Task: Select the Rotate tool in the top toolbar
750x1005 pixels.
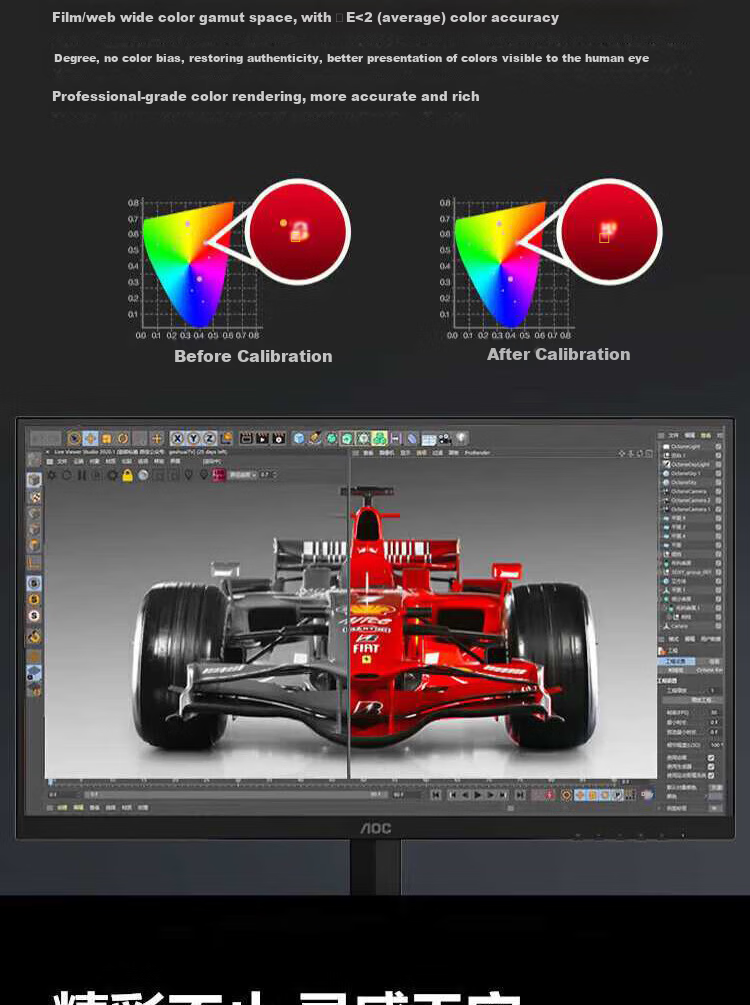Action: pos(122,438)
